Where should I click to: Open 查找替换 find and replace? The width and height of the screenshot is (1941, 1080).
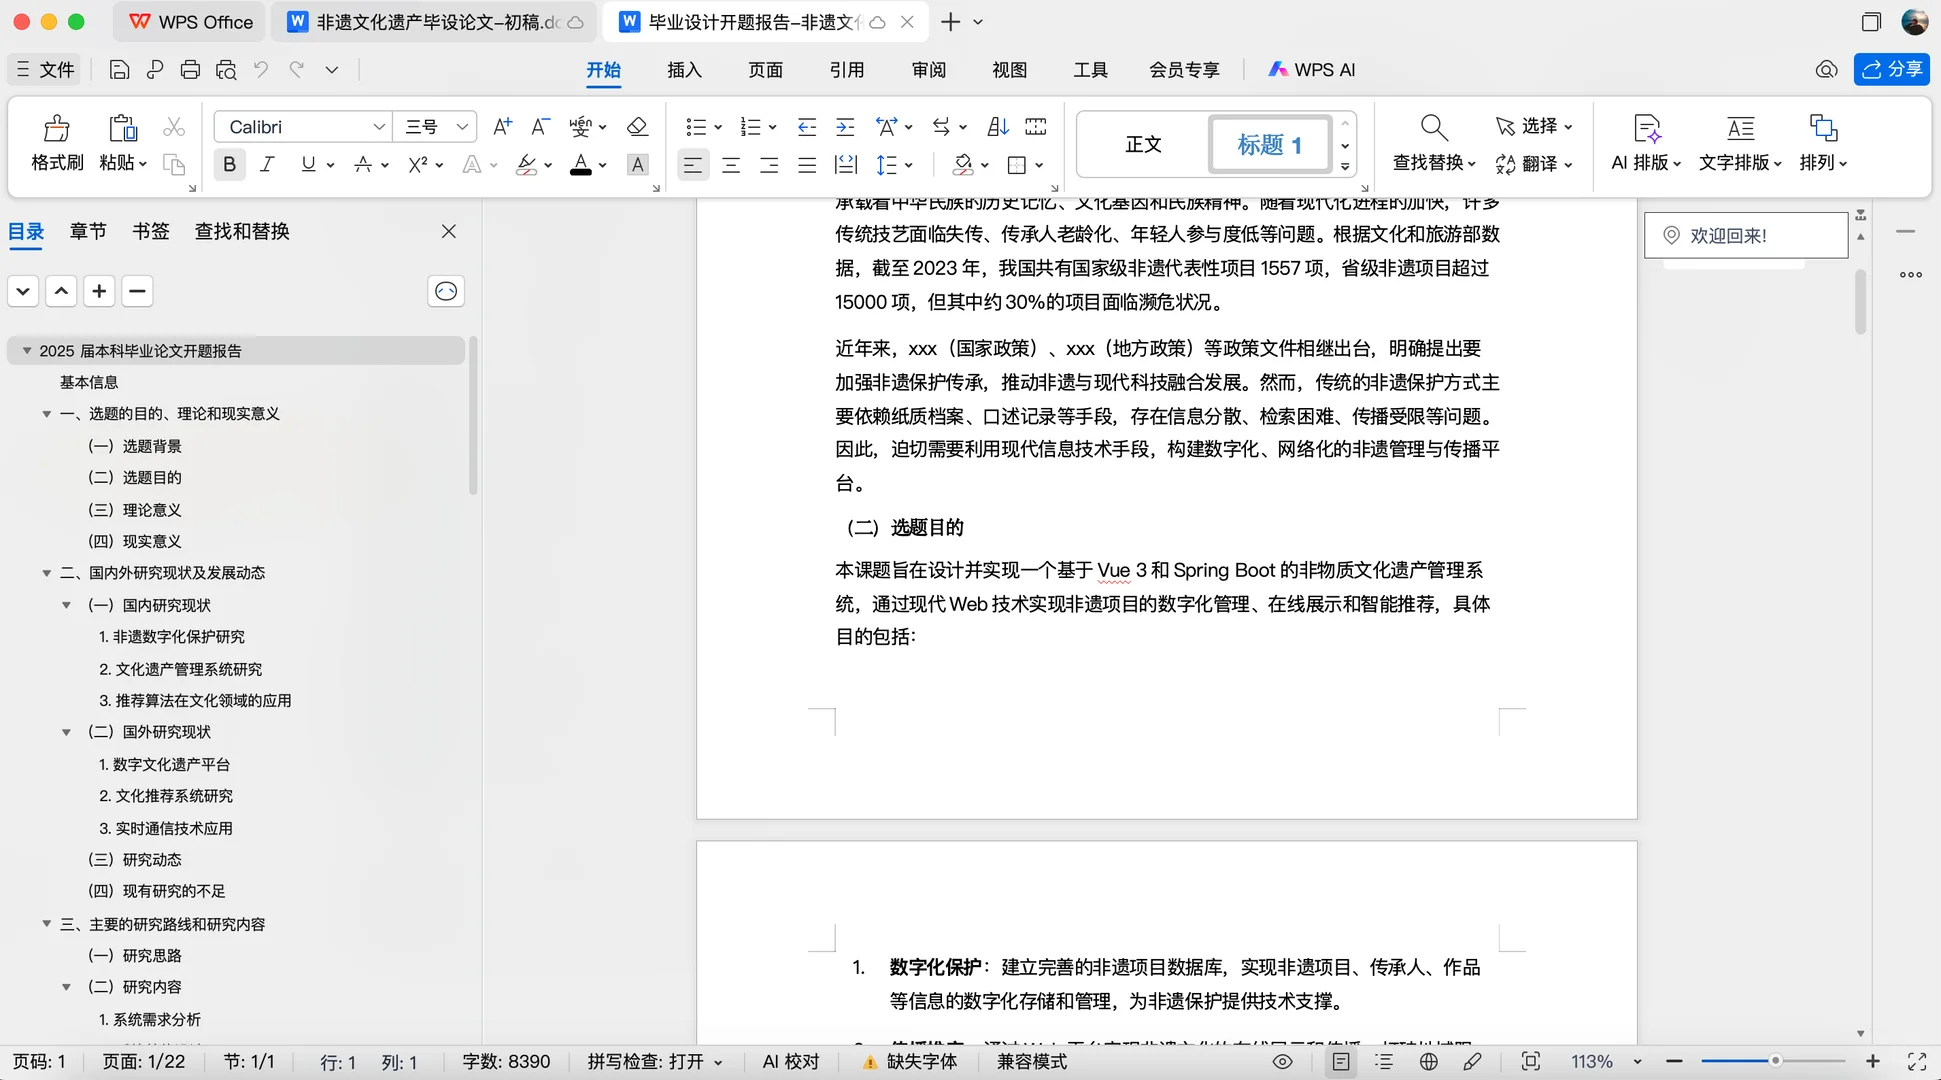1432,142
